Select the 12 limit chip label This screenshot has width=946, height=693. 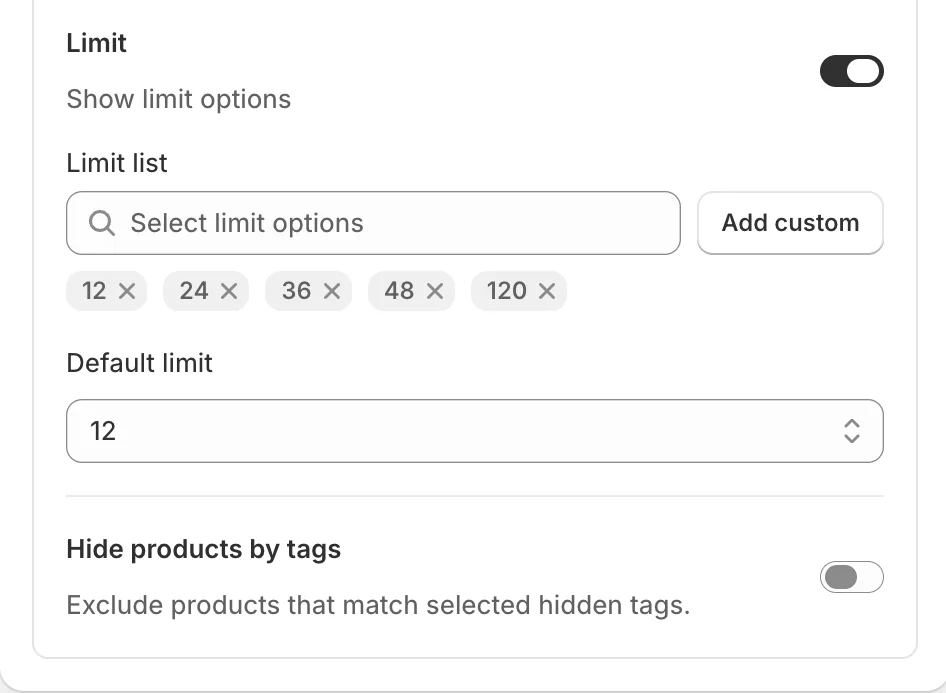point(94,291)
